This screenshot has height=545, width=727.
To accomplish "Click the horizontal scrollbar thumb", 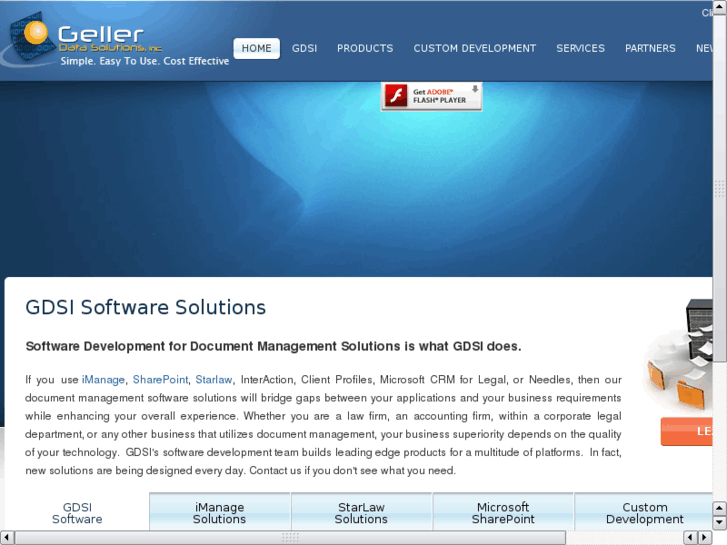I will (x=290, y=538).
